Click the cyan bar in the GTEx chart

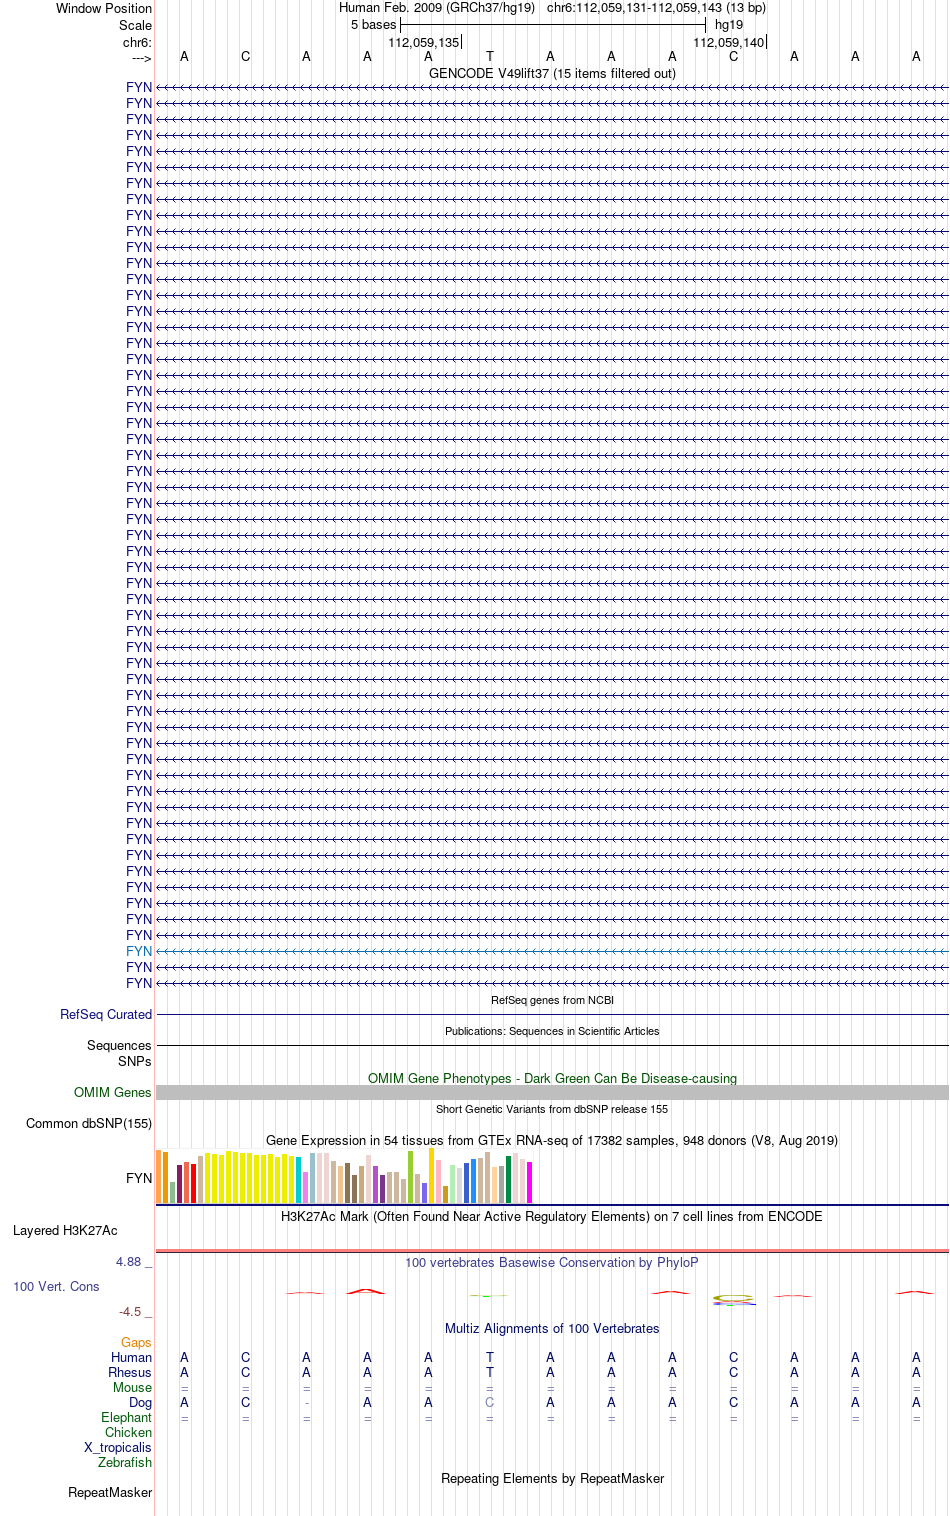click(x=299, y=1180)
